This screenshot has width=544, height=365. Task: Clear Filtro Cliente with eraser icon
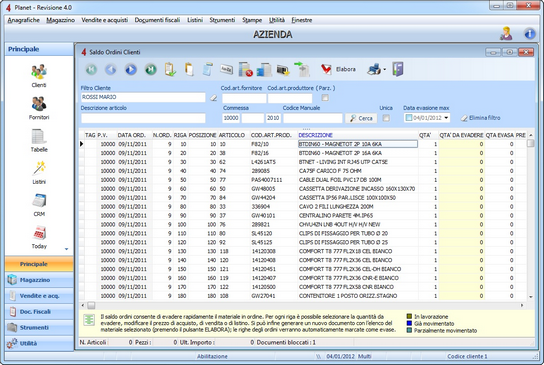[213, 98]
